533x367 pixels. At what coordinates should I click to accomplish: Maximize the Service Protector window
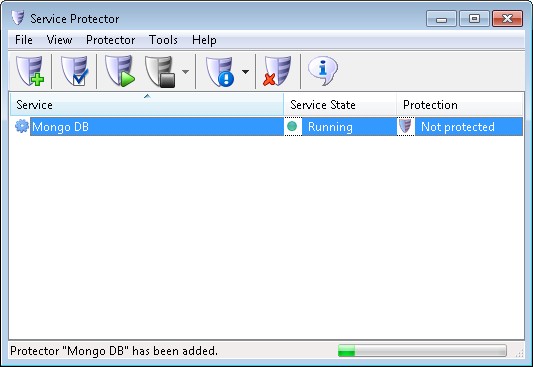[x=474, y=18]
